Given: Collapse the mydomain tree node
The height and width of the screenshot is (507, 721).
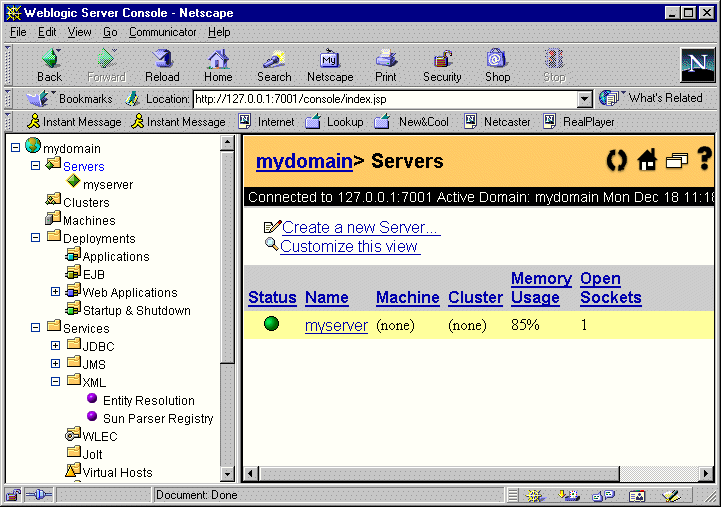Looking at the screenshot, I should (x=16, y=148).
